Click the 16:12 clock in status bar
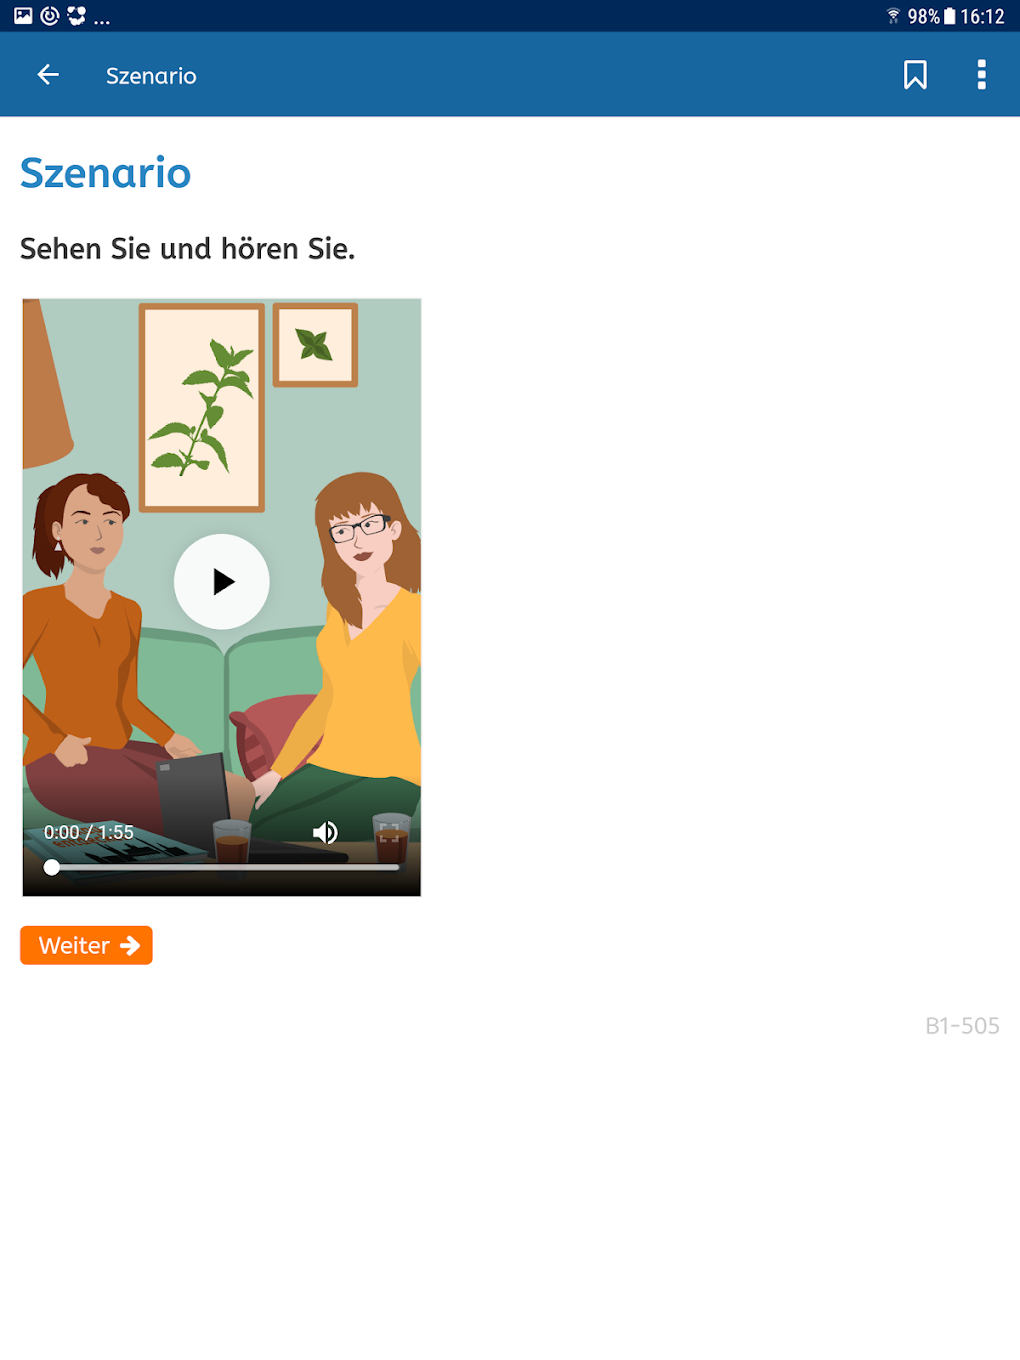 tap(982, 16)
